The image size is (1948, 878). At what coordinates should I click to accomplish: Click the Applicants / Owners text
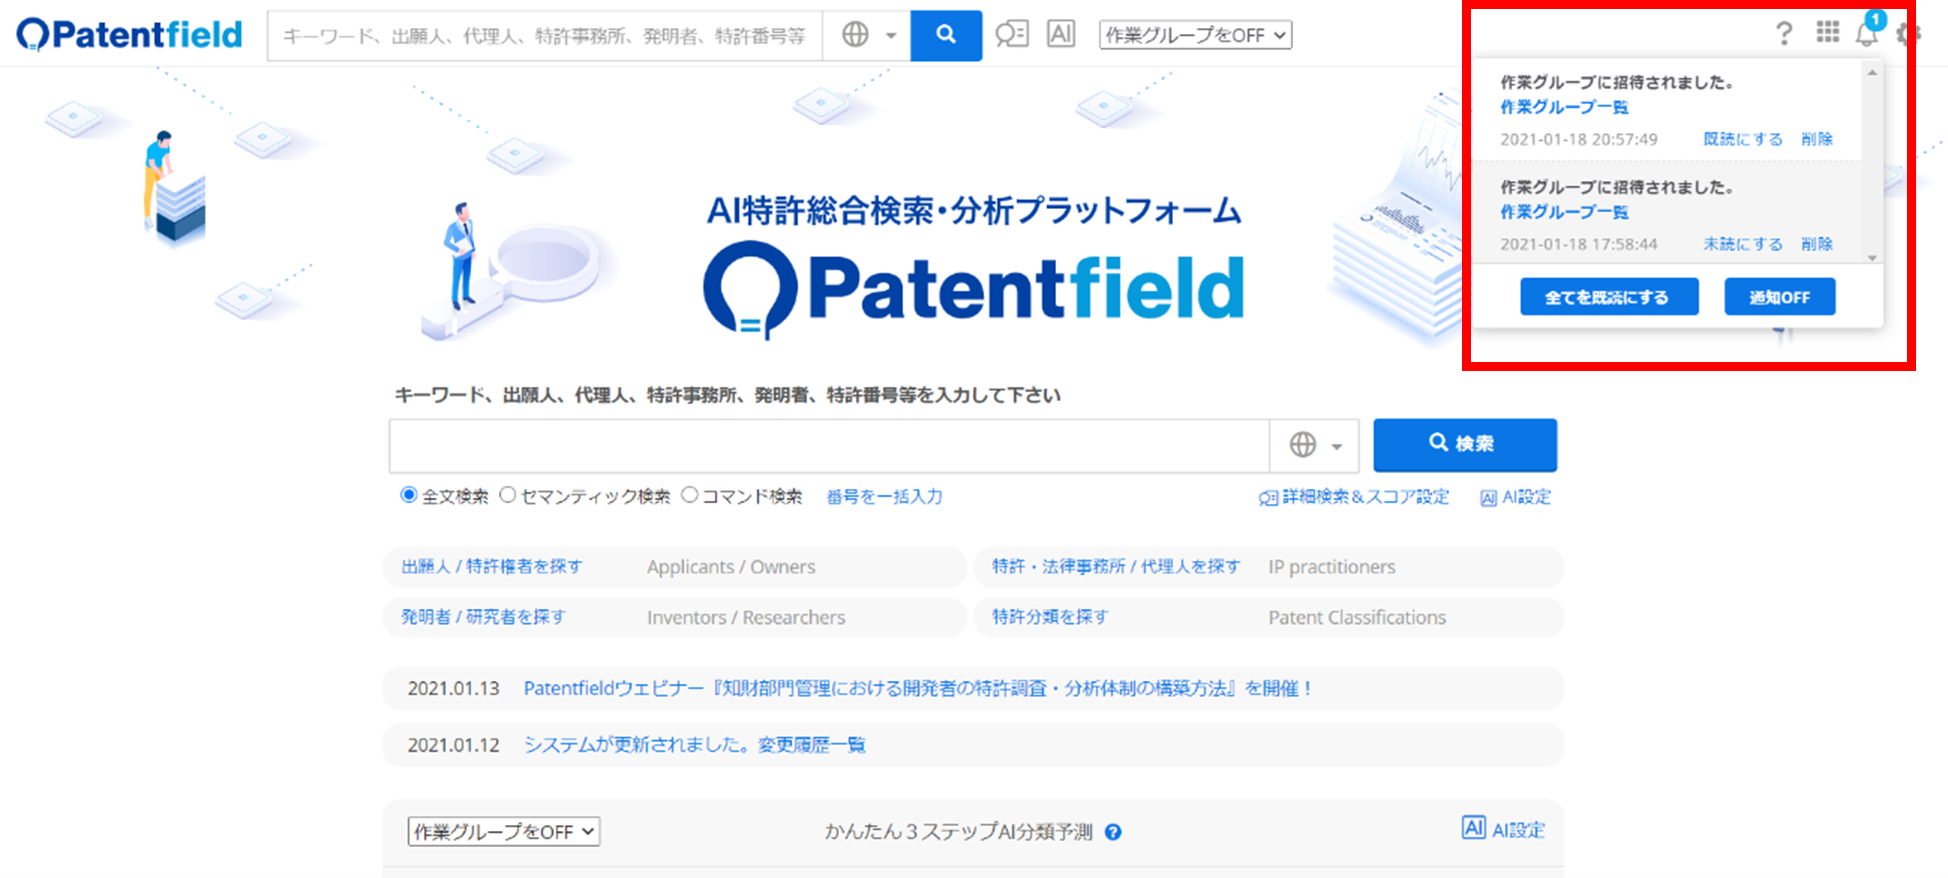(731, 567)
